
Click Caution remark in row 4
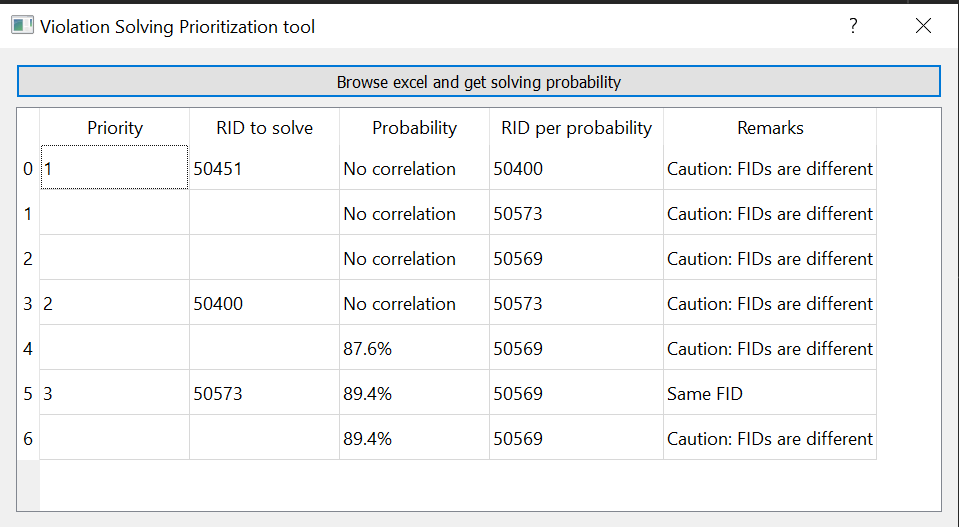point(770,348)
